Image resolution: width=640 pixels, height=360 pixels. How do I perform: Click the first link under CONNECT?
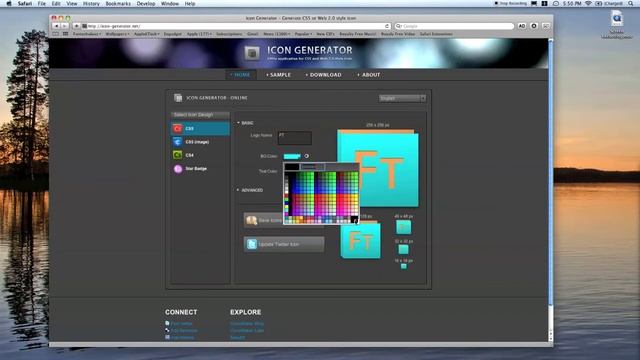(181, 324)
